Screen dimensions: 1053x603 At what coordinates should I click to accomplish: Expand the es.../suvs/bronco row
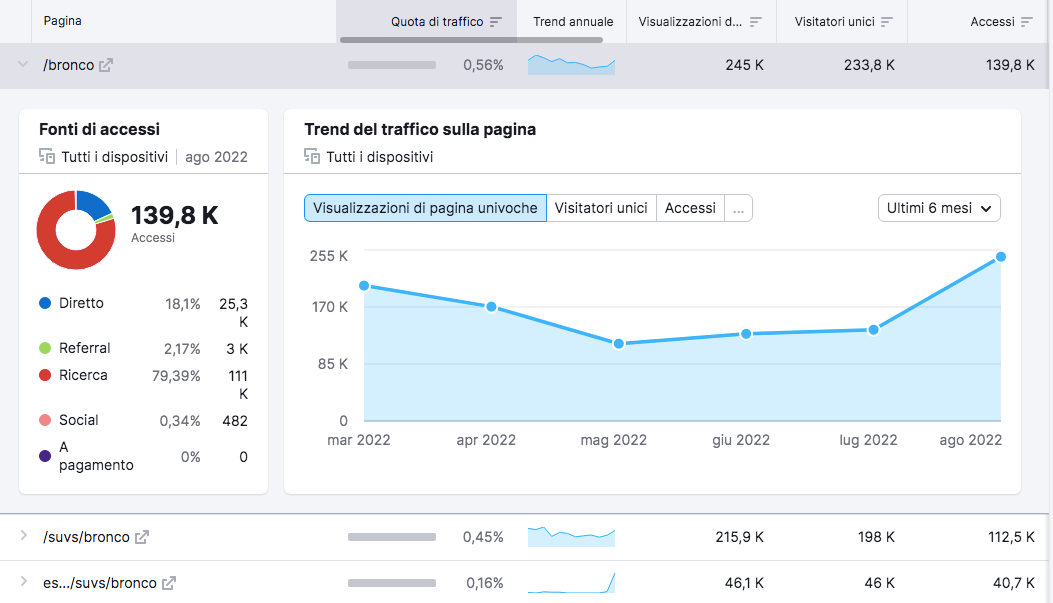coord(23,583)
